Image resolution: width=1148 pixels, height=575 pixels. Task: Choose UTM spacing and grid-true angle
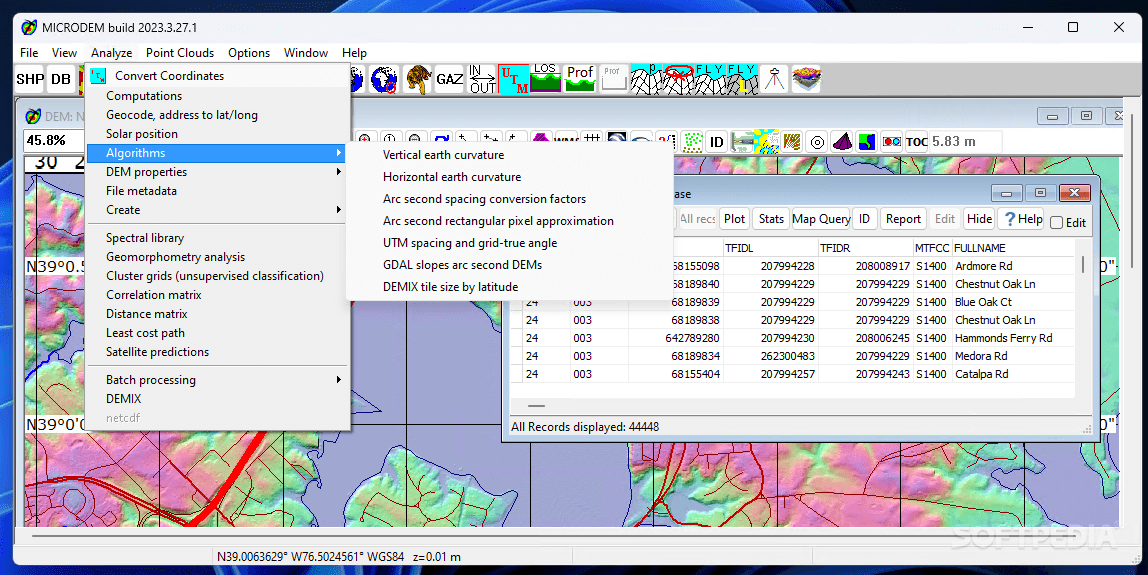pyautogui.click(x=470, y=243)
